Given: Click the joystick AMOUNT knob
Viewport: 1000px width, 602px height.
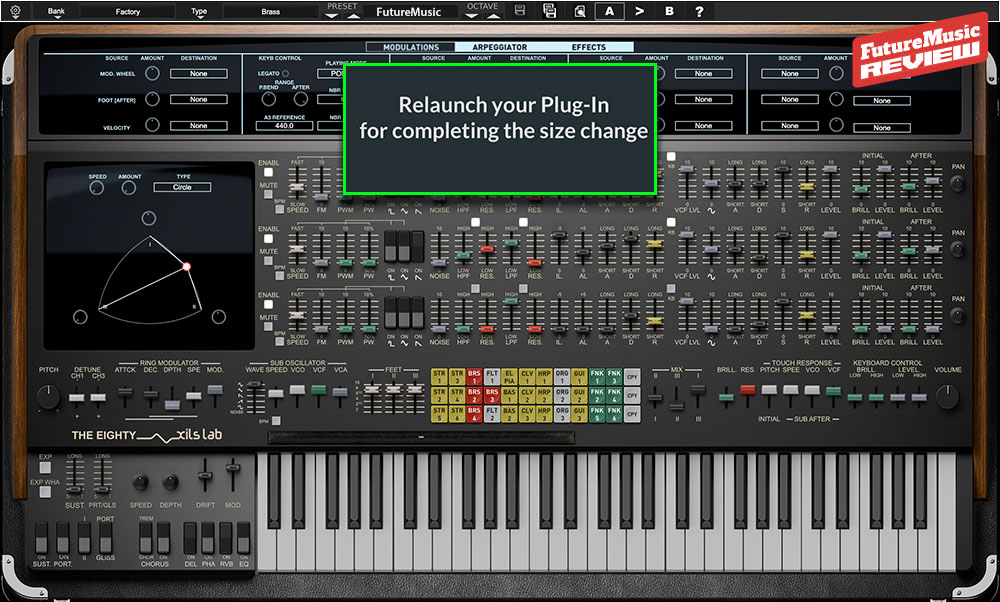Looking at the screenshot, I should pyautogui.click(x=129, y=188).
